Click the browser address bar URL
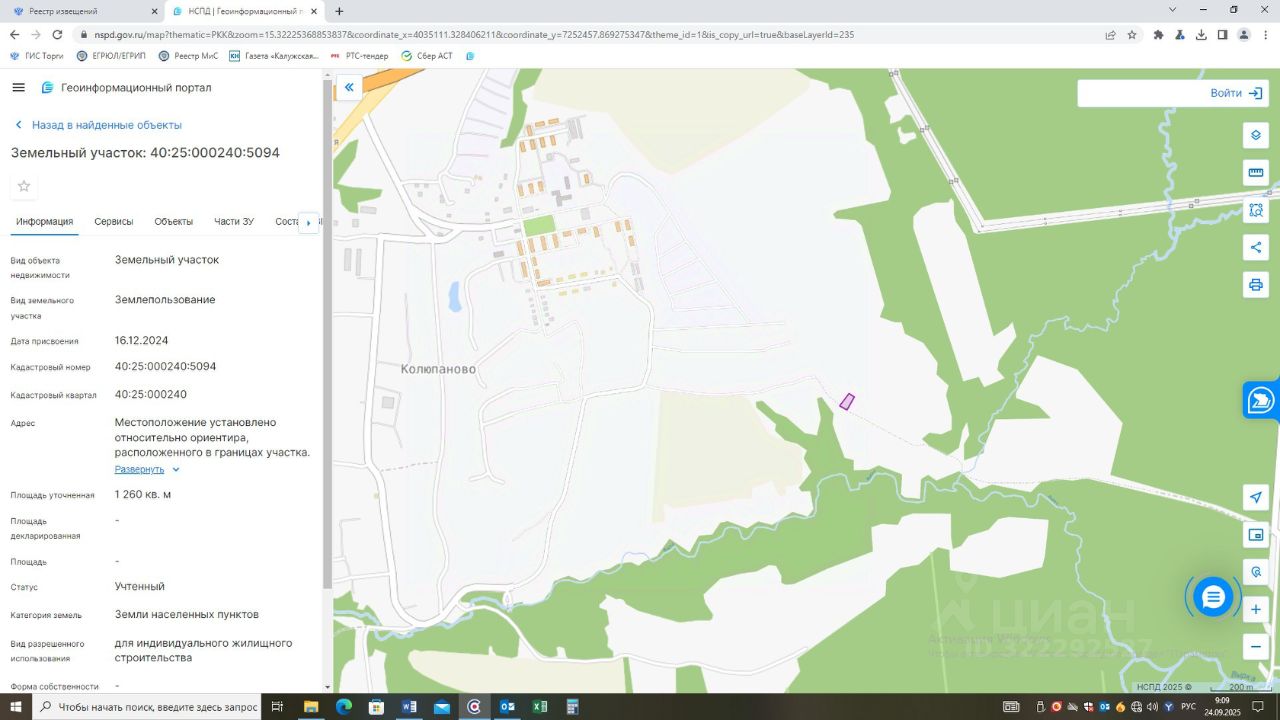1280x720 pixels. [x=474, y=34]
